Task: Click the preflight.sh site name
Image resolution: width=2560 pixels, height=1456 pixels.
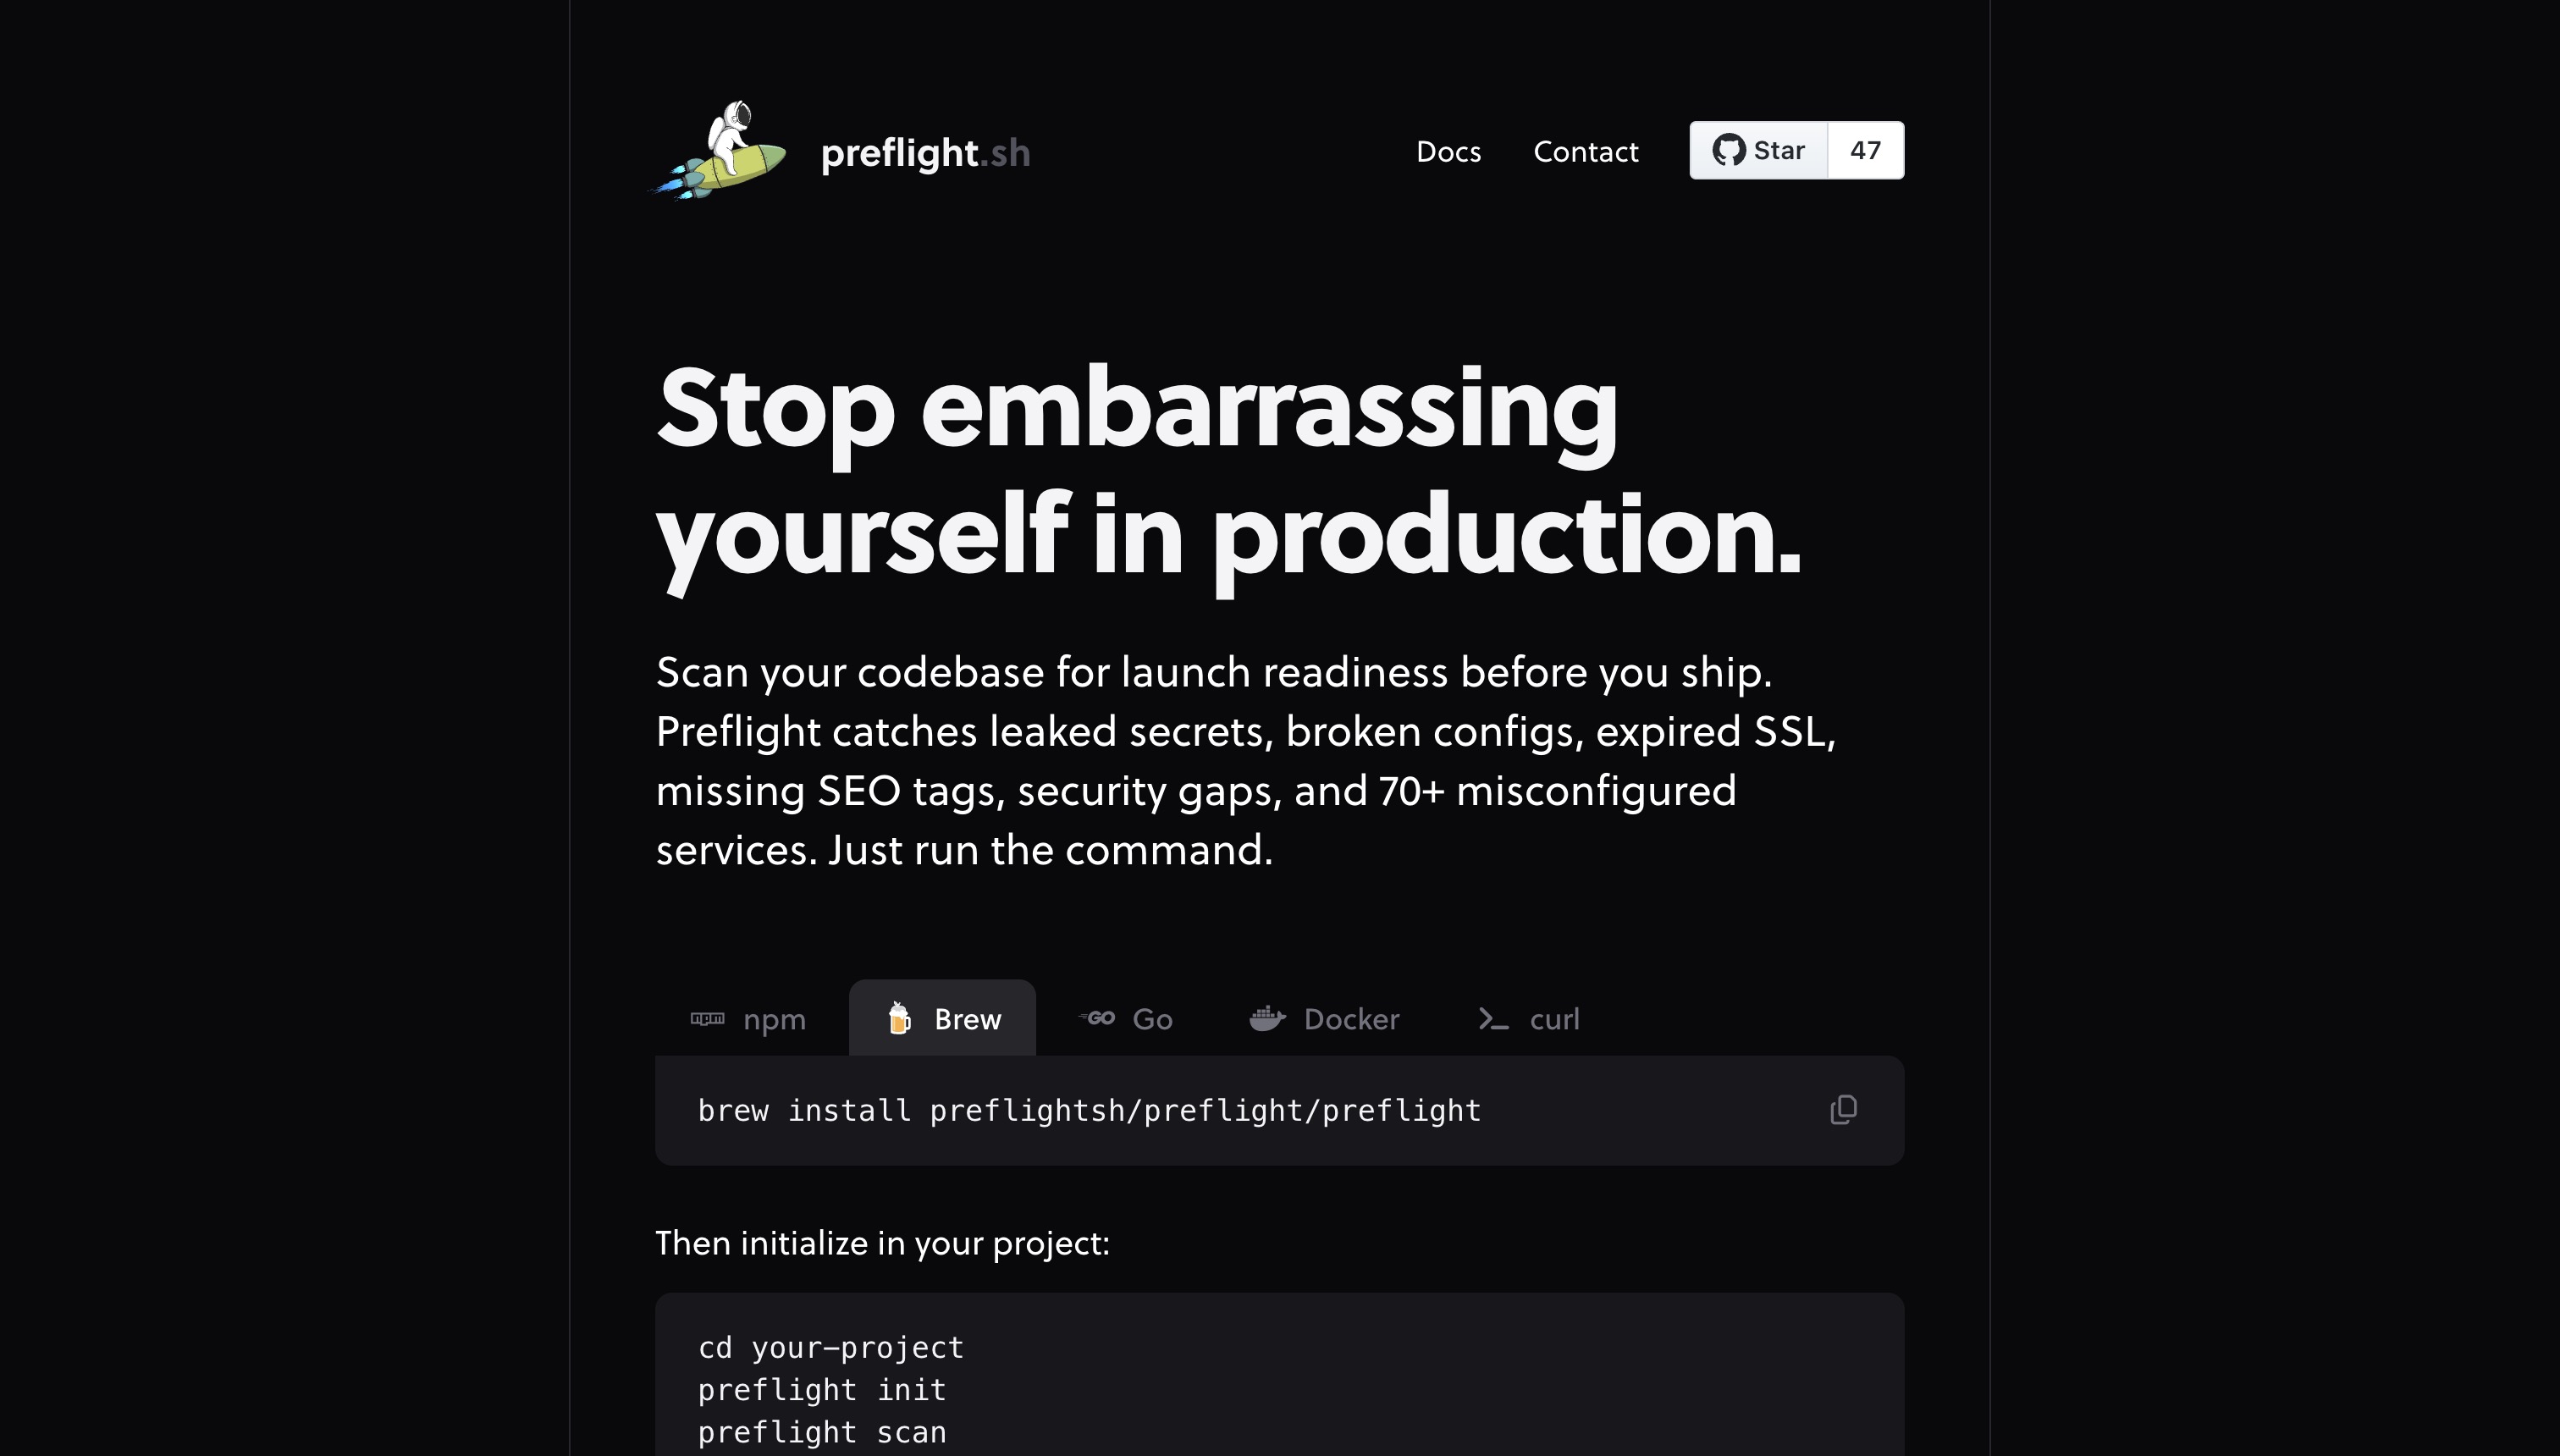Action: (x=925, y=153)
